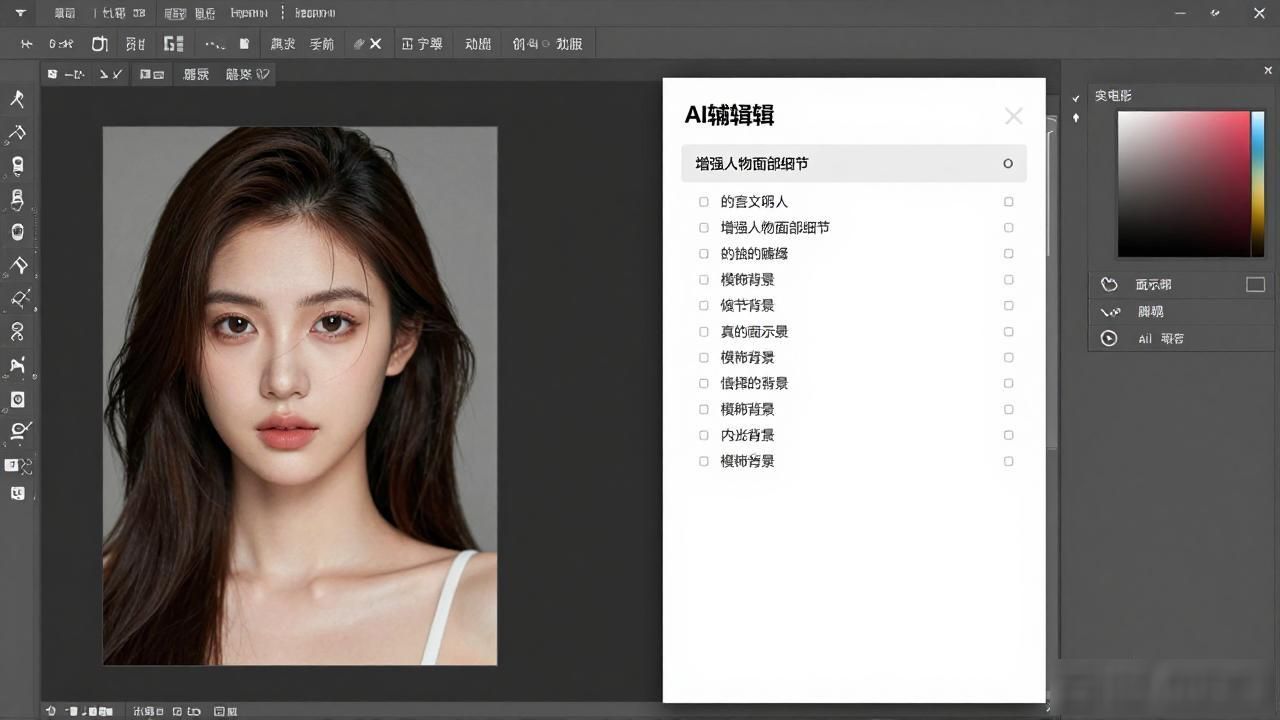
Task: Click the empty outlined rectangle in the palette row
Action: pos(1255,285)
